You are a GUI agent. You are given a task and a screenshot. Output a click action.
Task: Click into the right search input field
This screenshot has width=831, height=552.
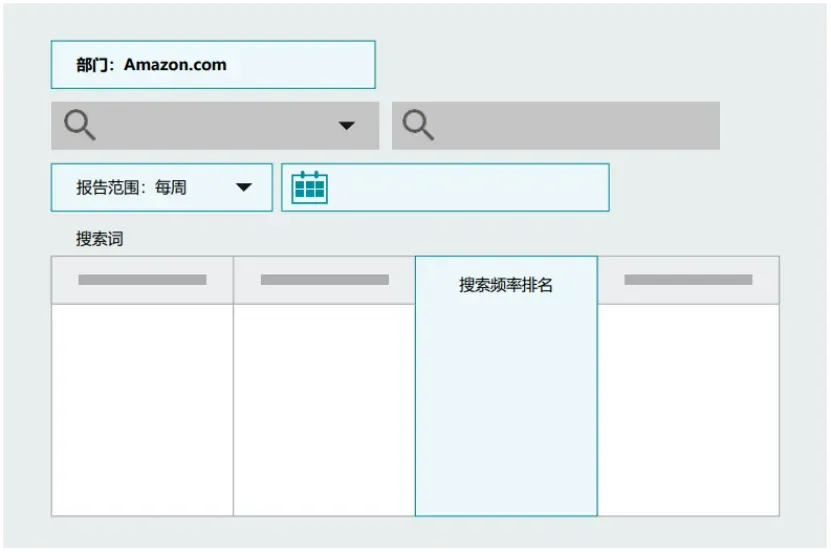coord(555,126)
